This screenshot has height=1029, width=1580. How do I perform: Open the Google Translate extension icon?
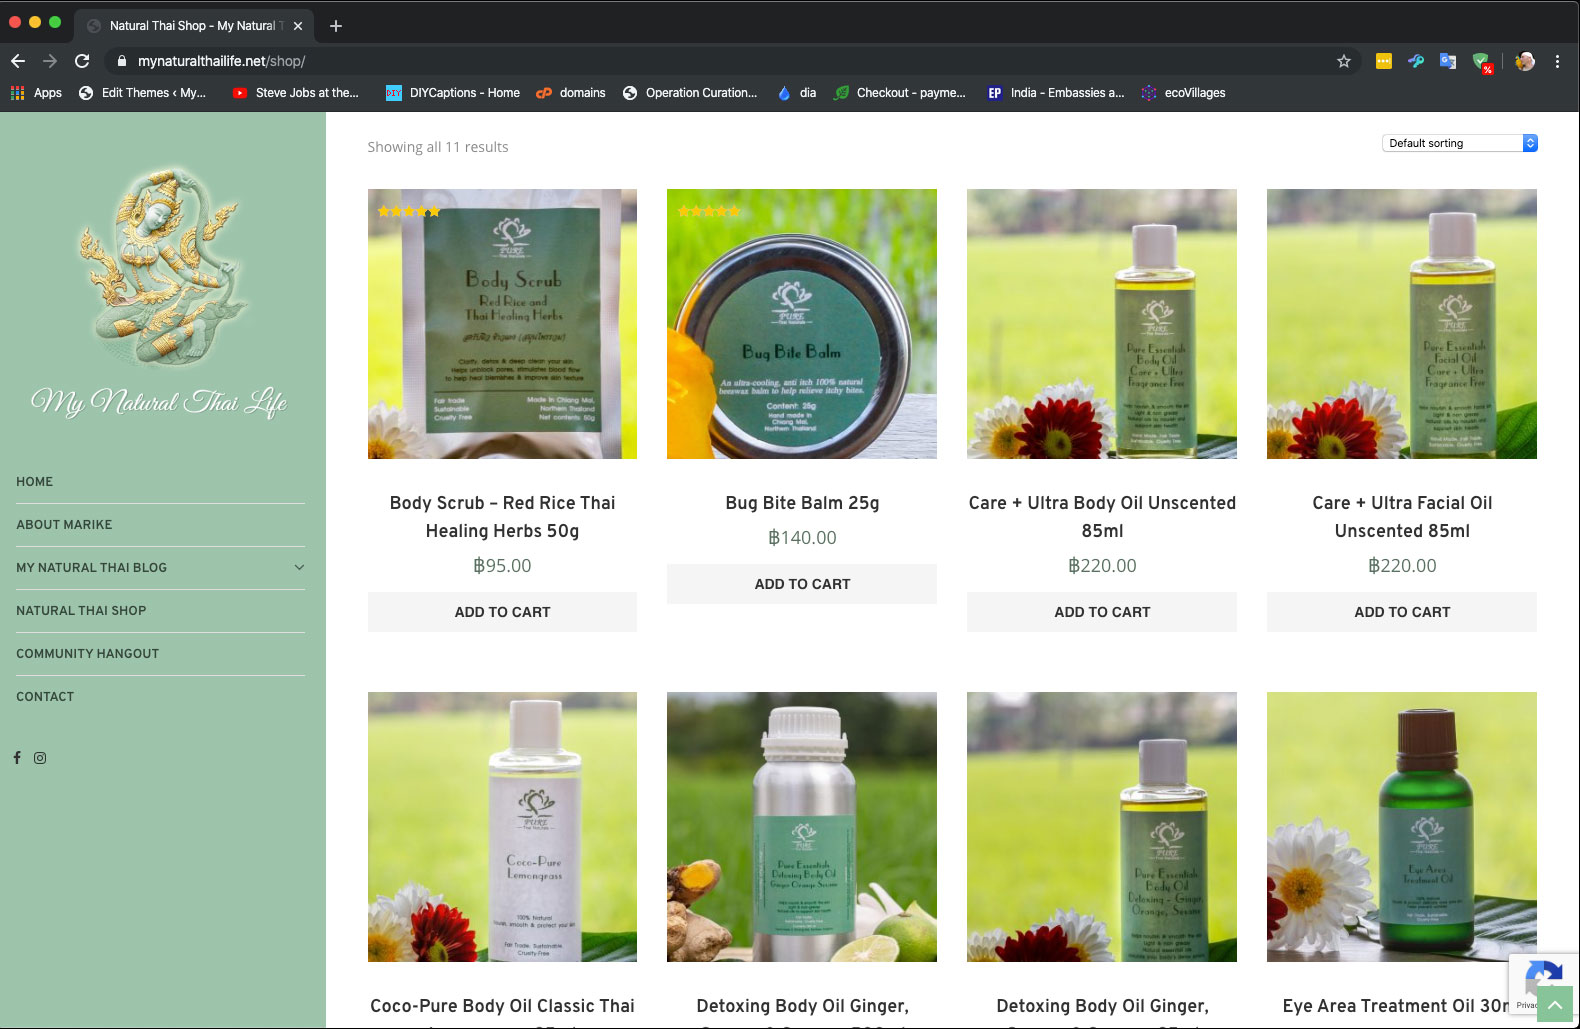[x=1448, y=61]
